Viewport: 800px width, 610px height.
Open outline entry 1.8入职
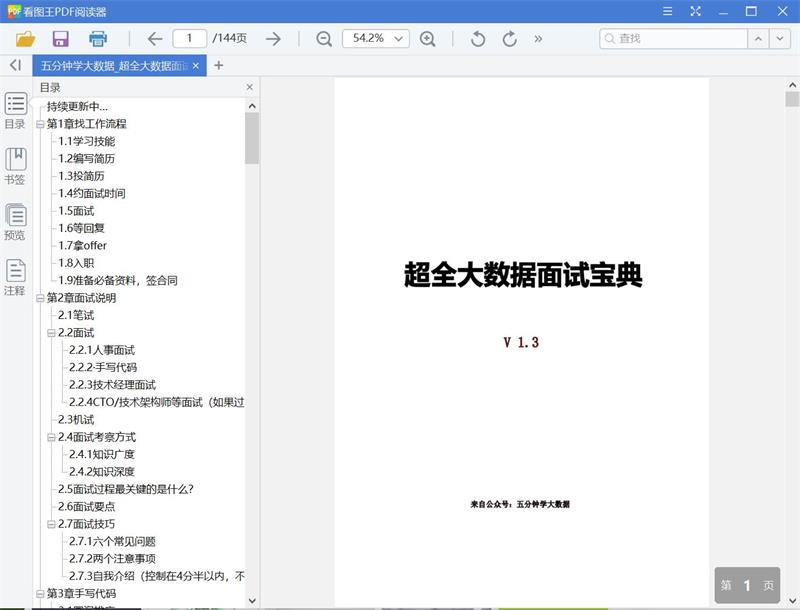76,263
